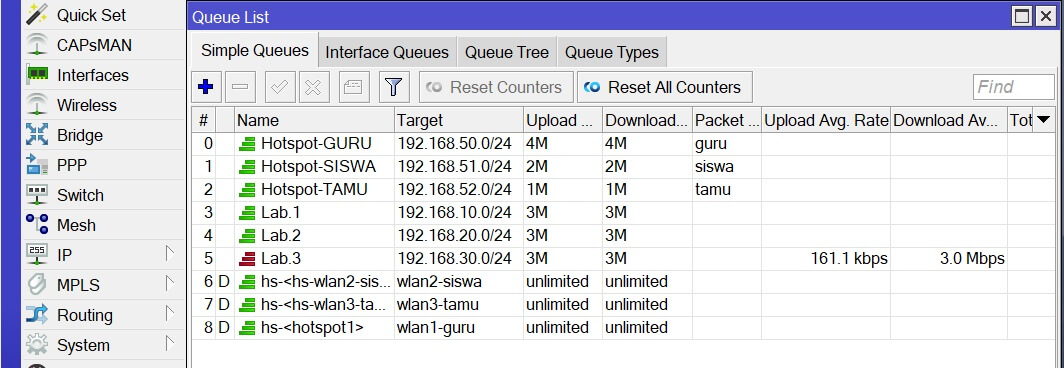This screenshot has width=1064, height=368.
Task: Click the enable checkmark toolbar icon
Action: click(x=279, y=87)
